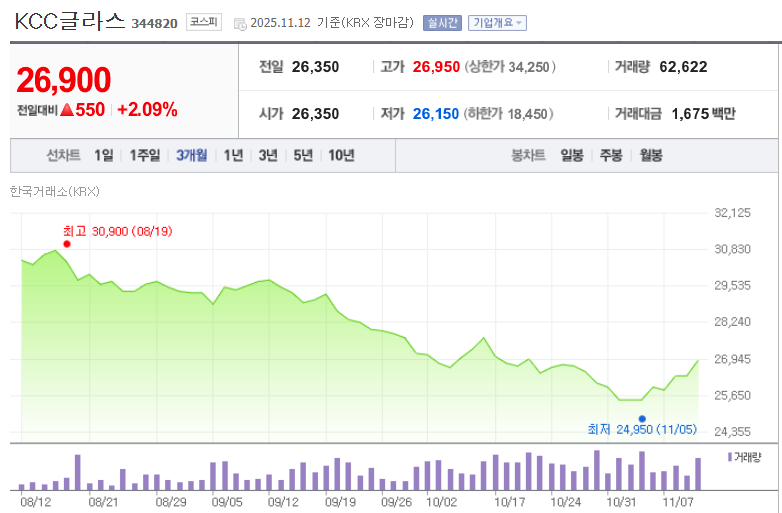Select the 1주일 line chart tab
Screen dimensions: 782x513
coord(145,156)
